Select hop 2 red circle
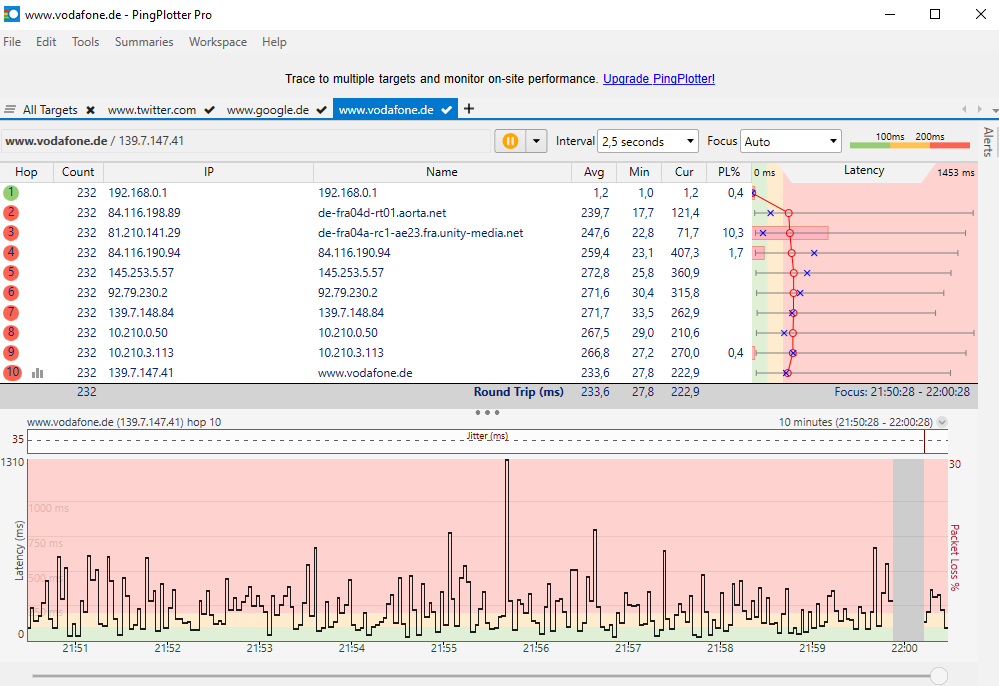The image size is (999, 686). point(11,213)
